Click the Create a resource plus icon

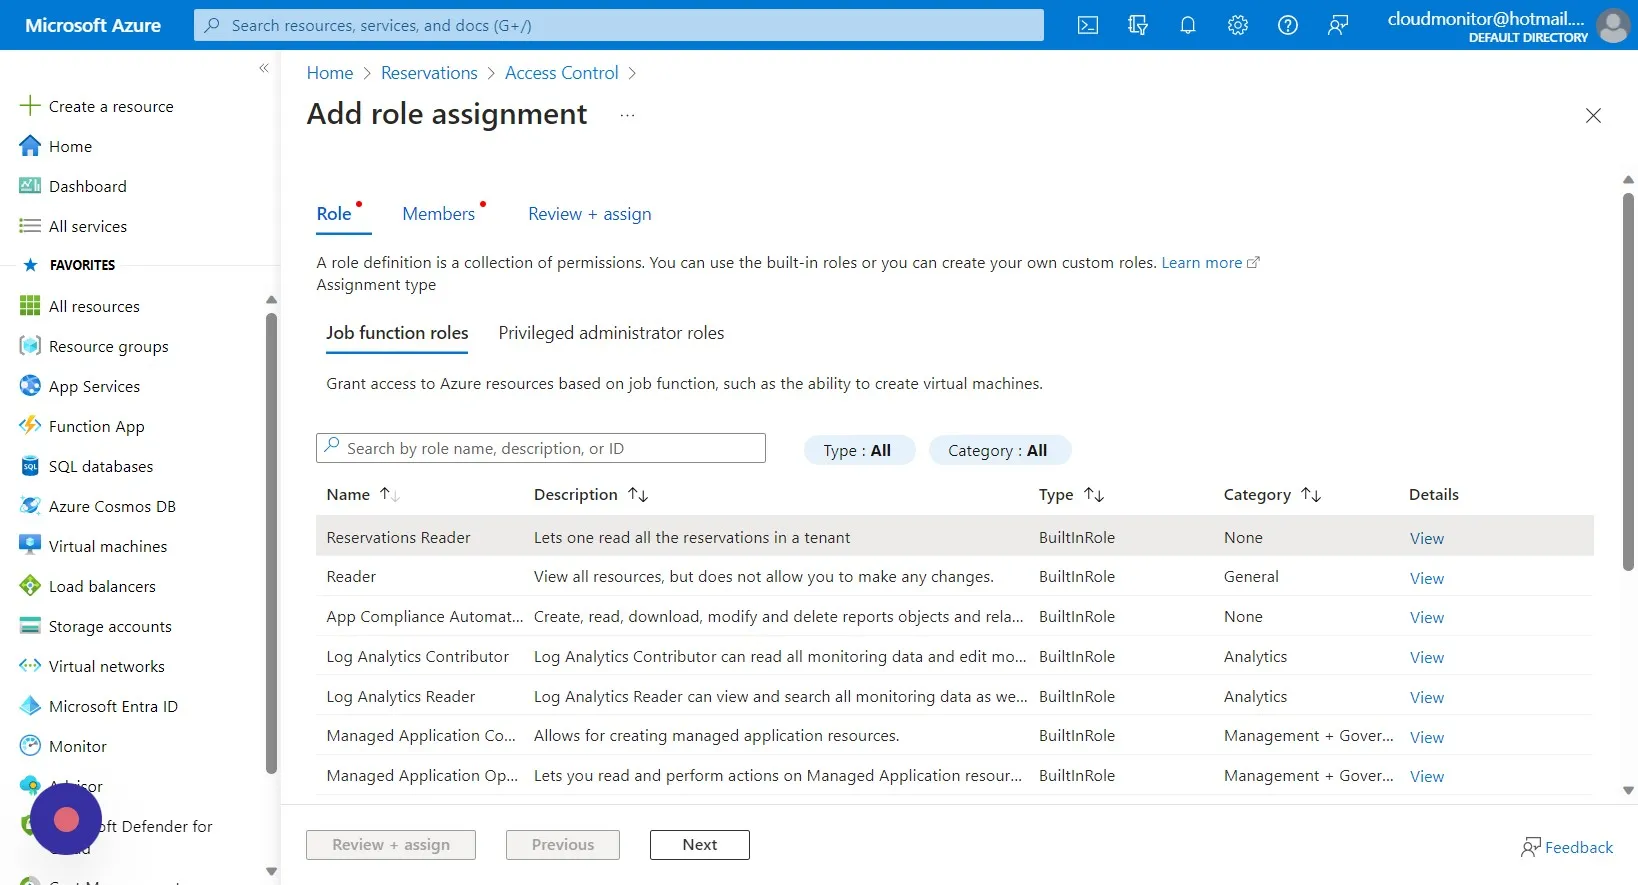(x=30, y=106)
